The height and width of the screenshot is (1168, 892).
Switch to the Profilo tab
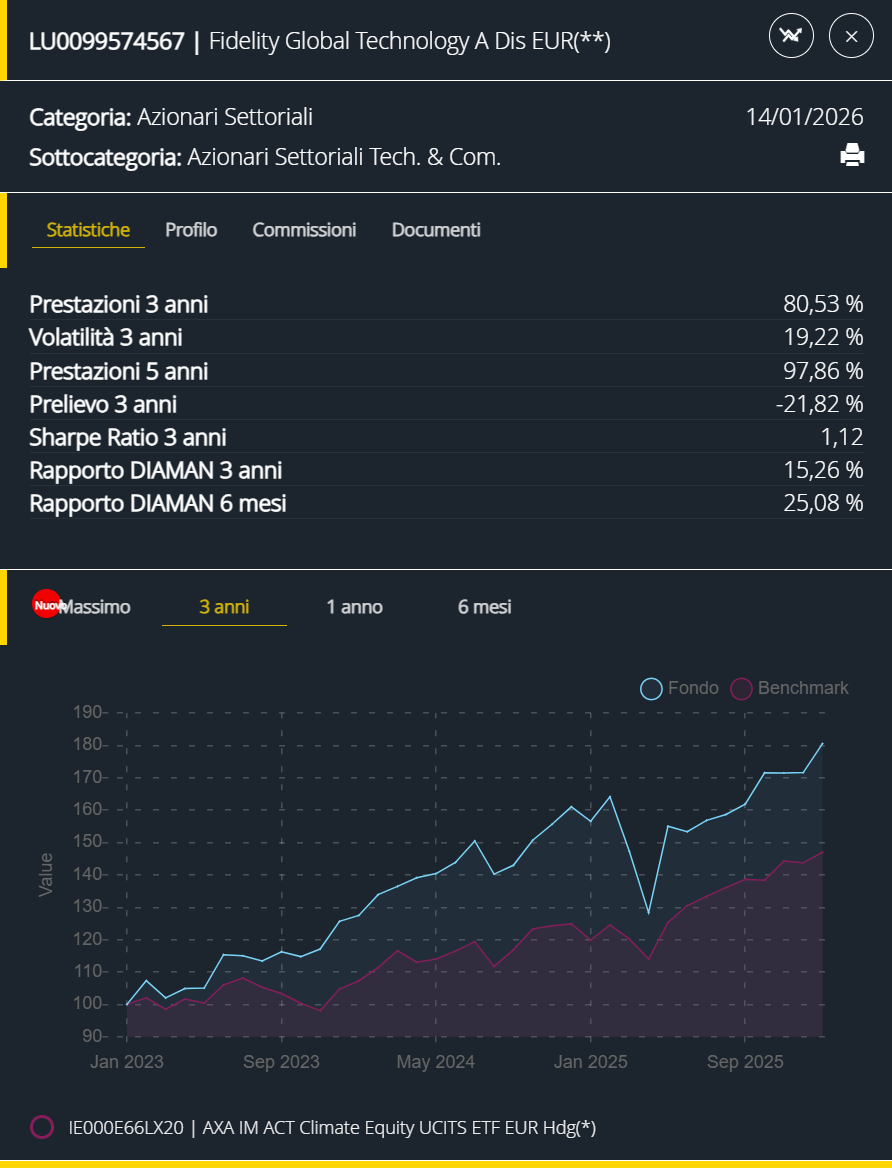[x=191, y=230]
